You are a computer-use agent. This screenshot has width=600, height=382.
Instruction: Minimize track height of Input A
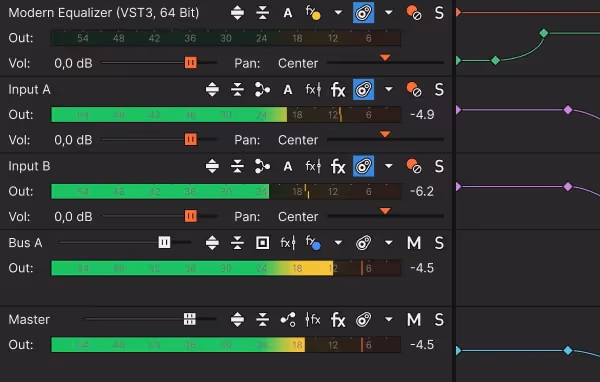click(x=237, y=90)
